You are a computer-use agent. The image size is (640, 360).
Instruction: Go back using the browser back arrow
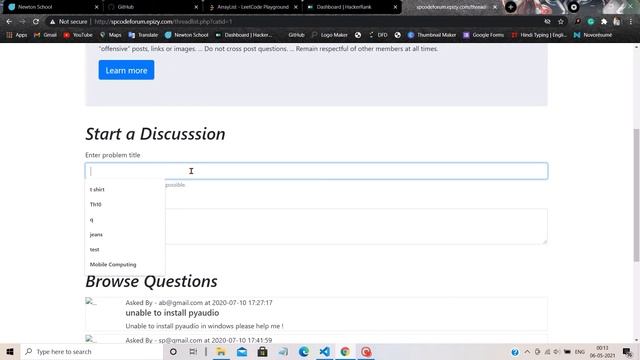pyautogui.click(x=9, y=22)
